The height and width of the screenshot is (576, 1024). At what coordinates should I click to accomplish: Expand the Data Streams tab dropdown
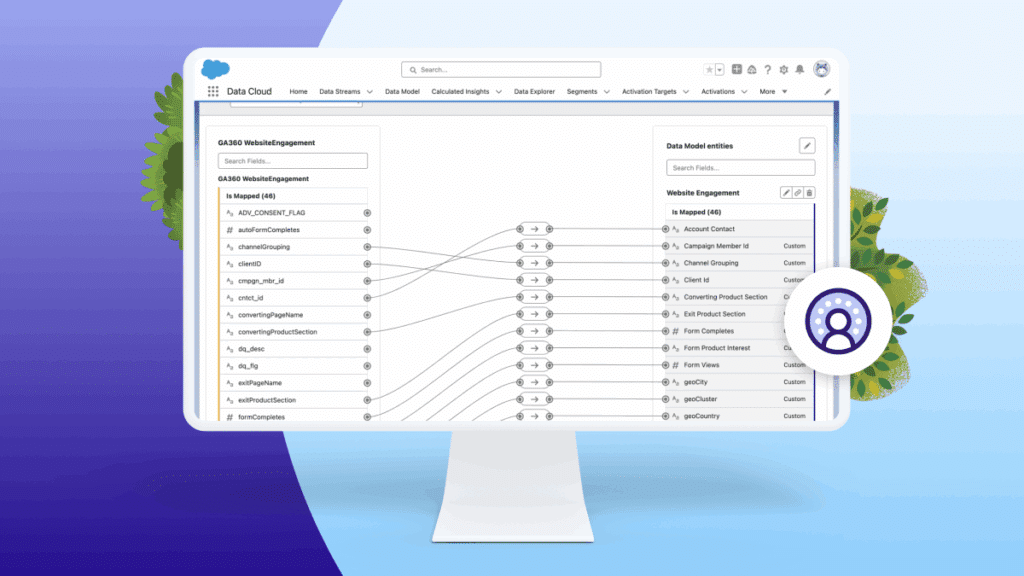click(369, 92)
